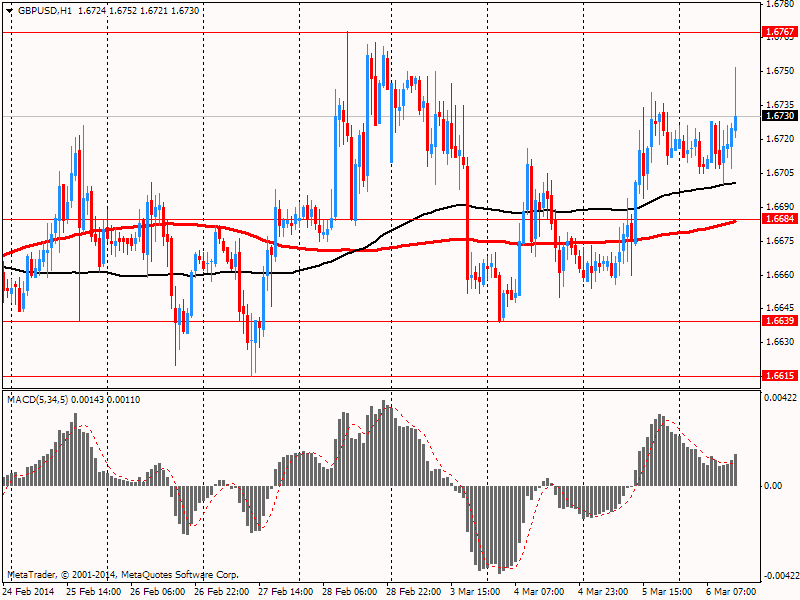Select the red 1.6615 level label

(779, 376)
